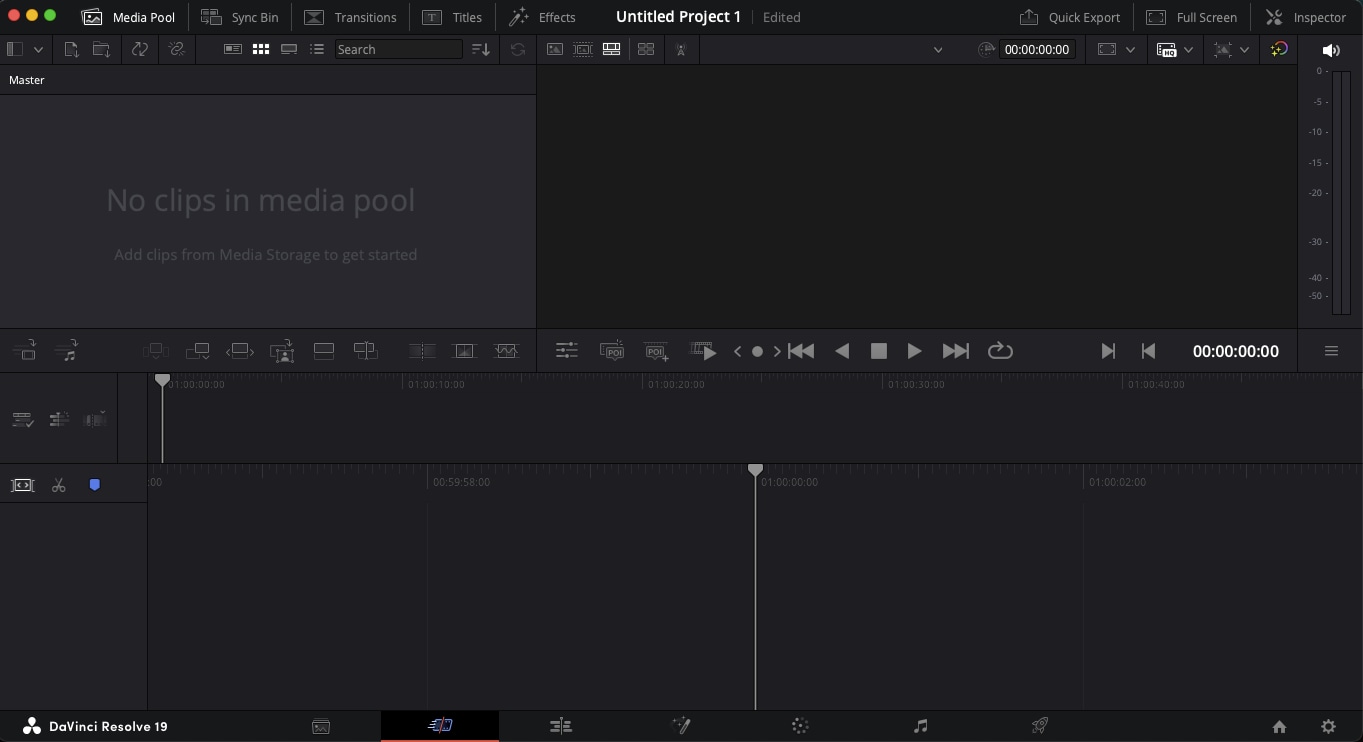
Task: Jump to the previous clip
Action: pos(801,351)
